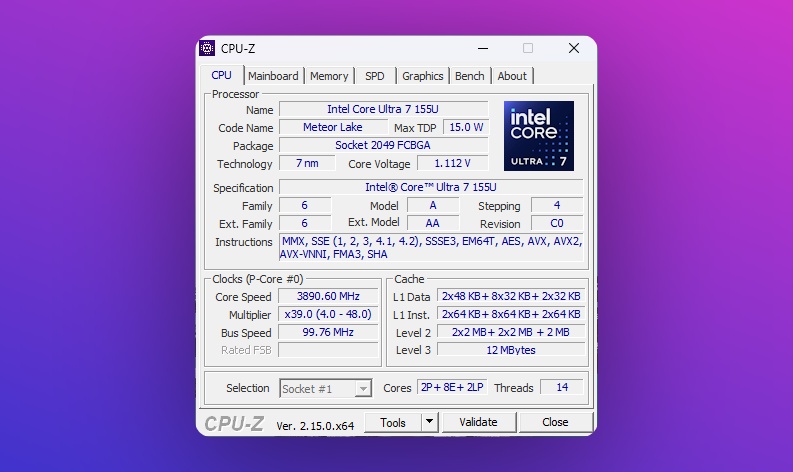
Task: Click the Bus Speed value 99.76 MHz
Action: 328,332
